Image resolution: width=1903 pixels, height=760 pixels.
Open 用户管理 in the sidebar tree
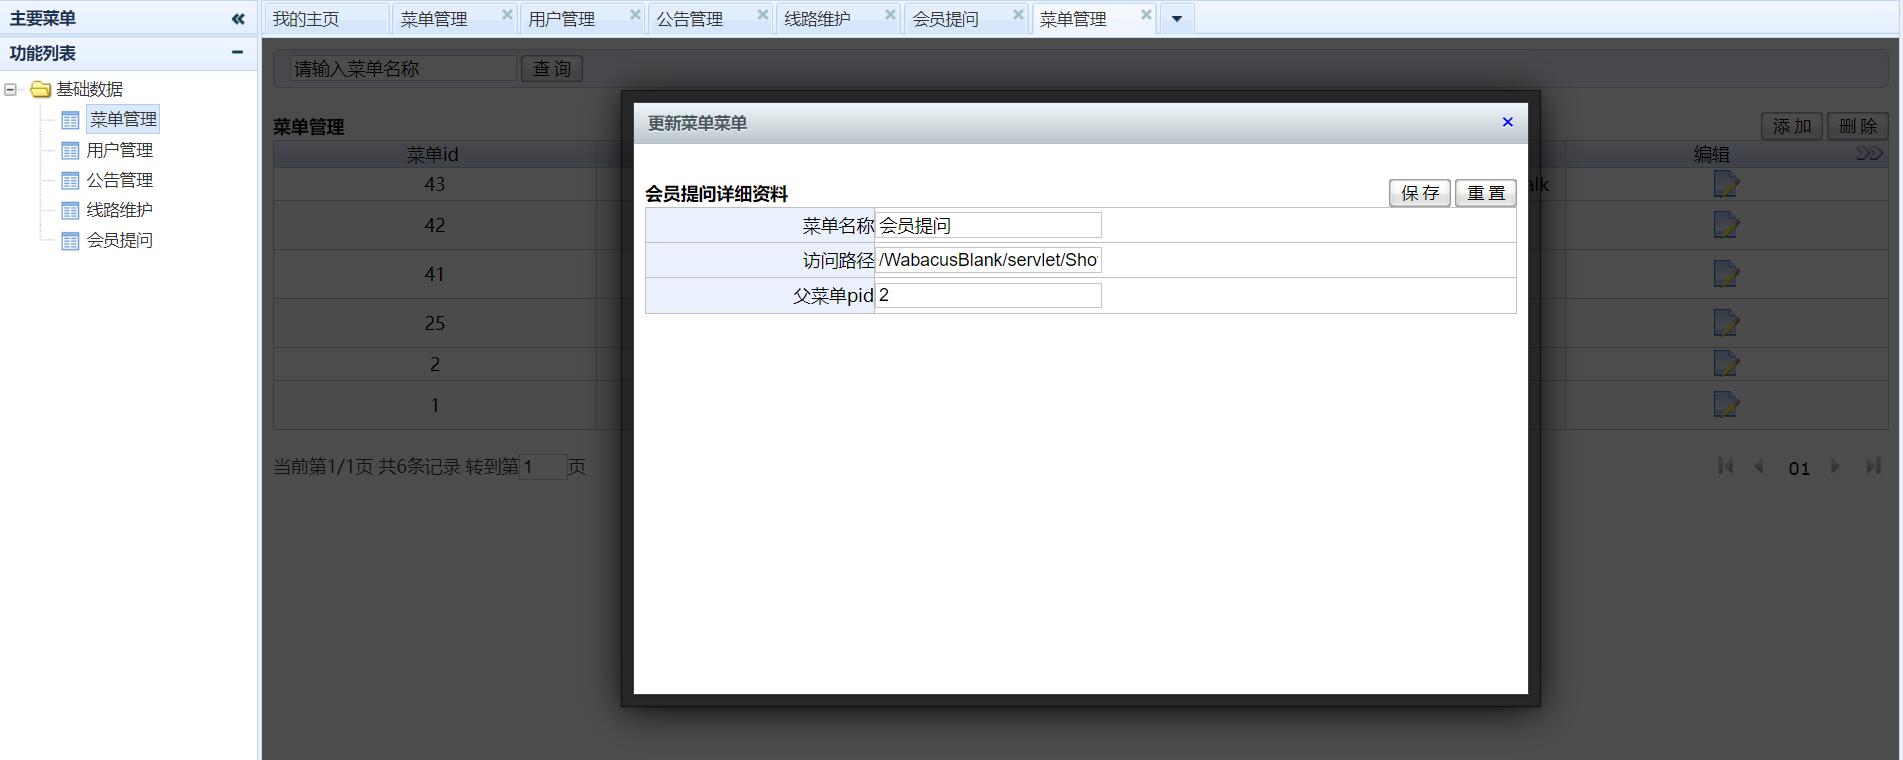tap(119, 150)
